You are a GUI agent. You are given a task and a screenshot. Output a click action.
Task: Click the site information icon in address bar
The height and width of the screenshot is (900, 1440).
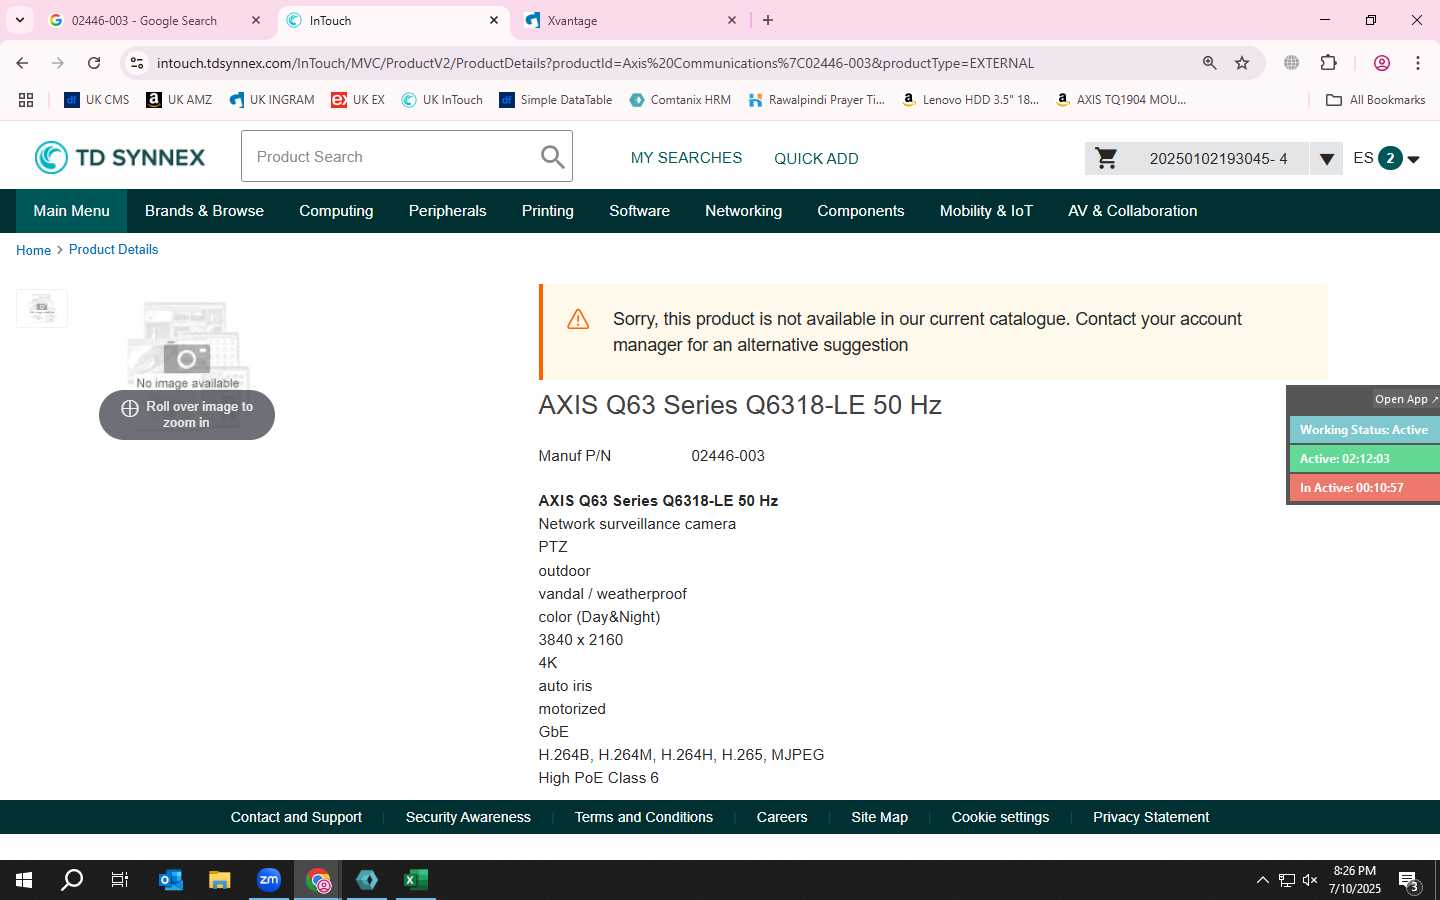[137, 63]
